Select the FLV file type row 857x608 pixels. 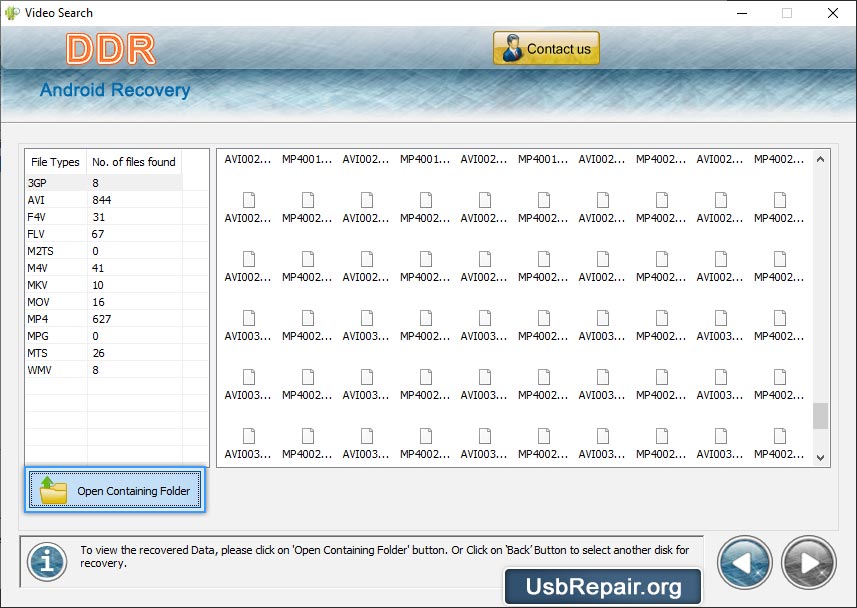(x=104, y=233)
